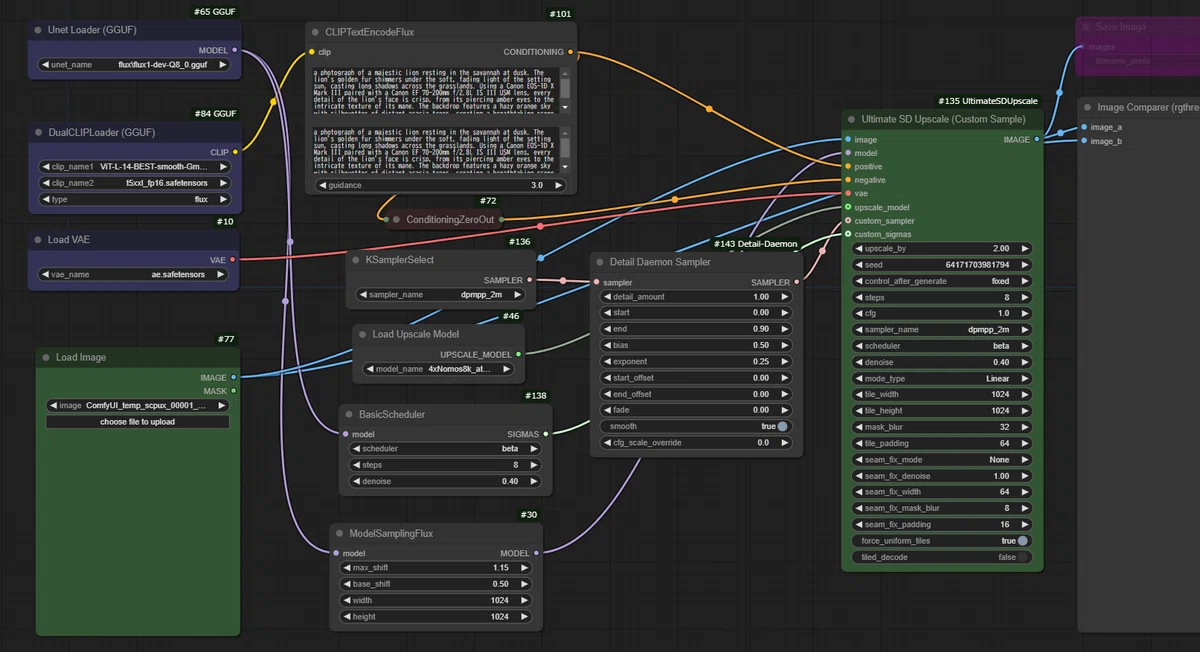The height and width of the screenshot is (652, 1200).
Task: Change the type combo set to flux
Action: (134, 199)
